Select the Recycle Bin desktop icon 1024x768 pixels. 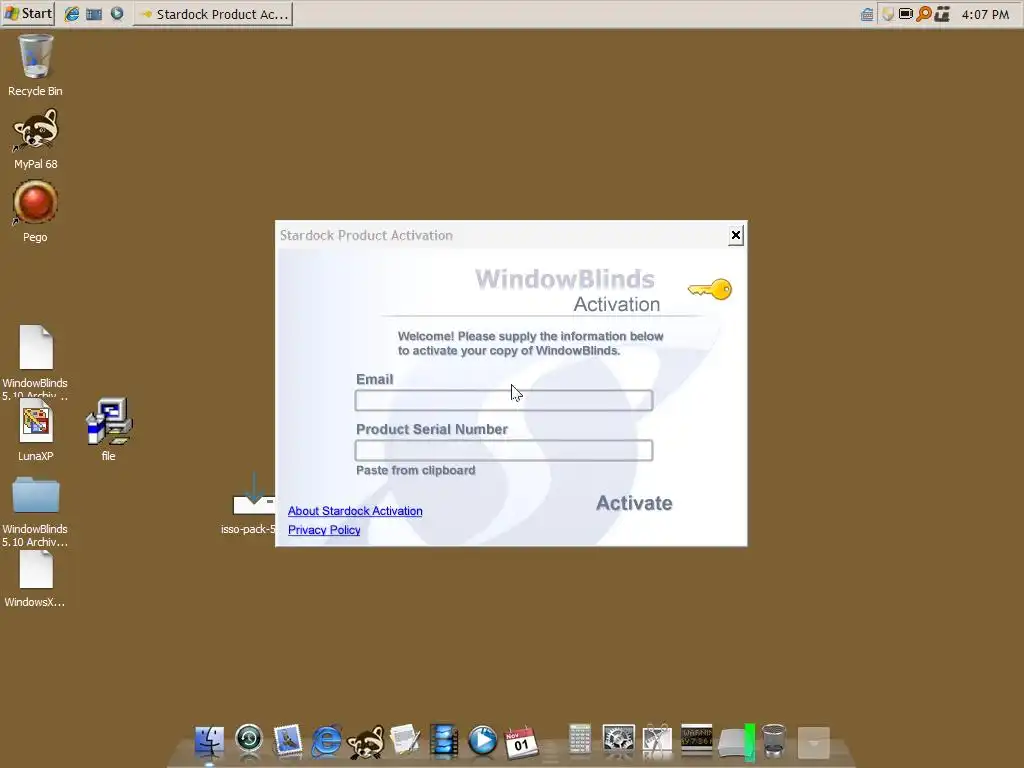click(35, 67)
